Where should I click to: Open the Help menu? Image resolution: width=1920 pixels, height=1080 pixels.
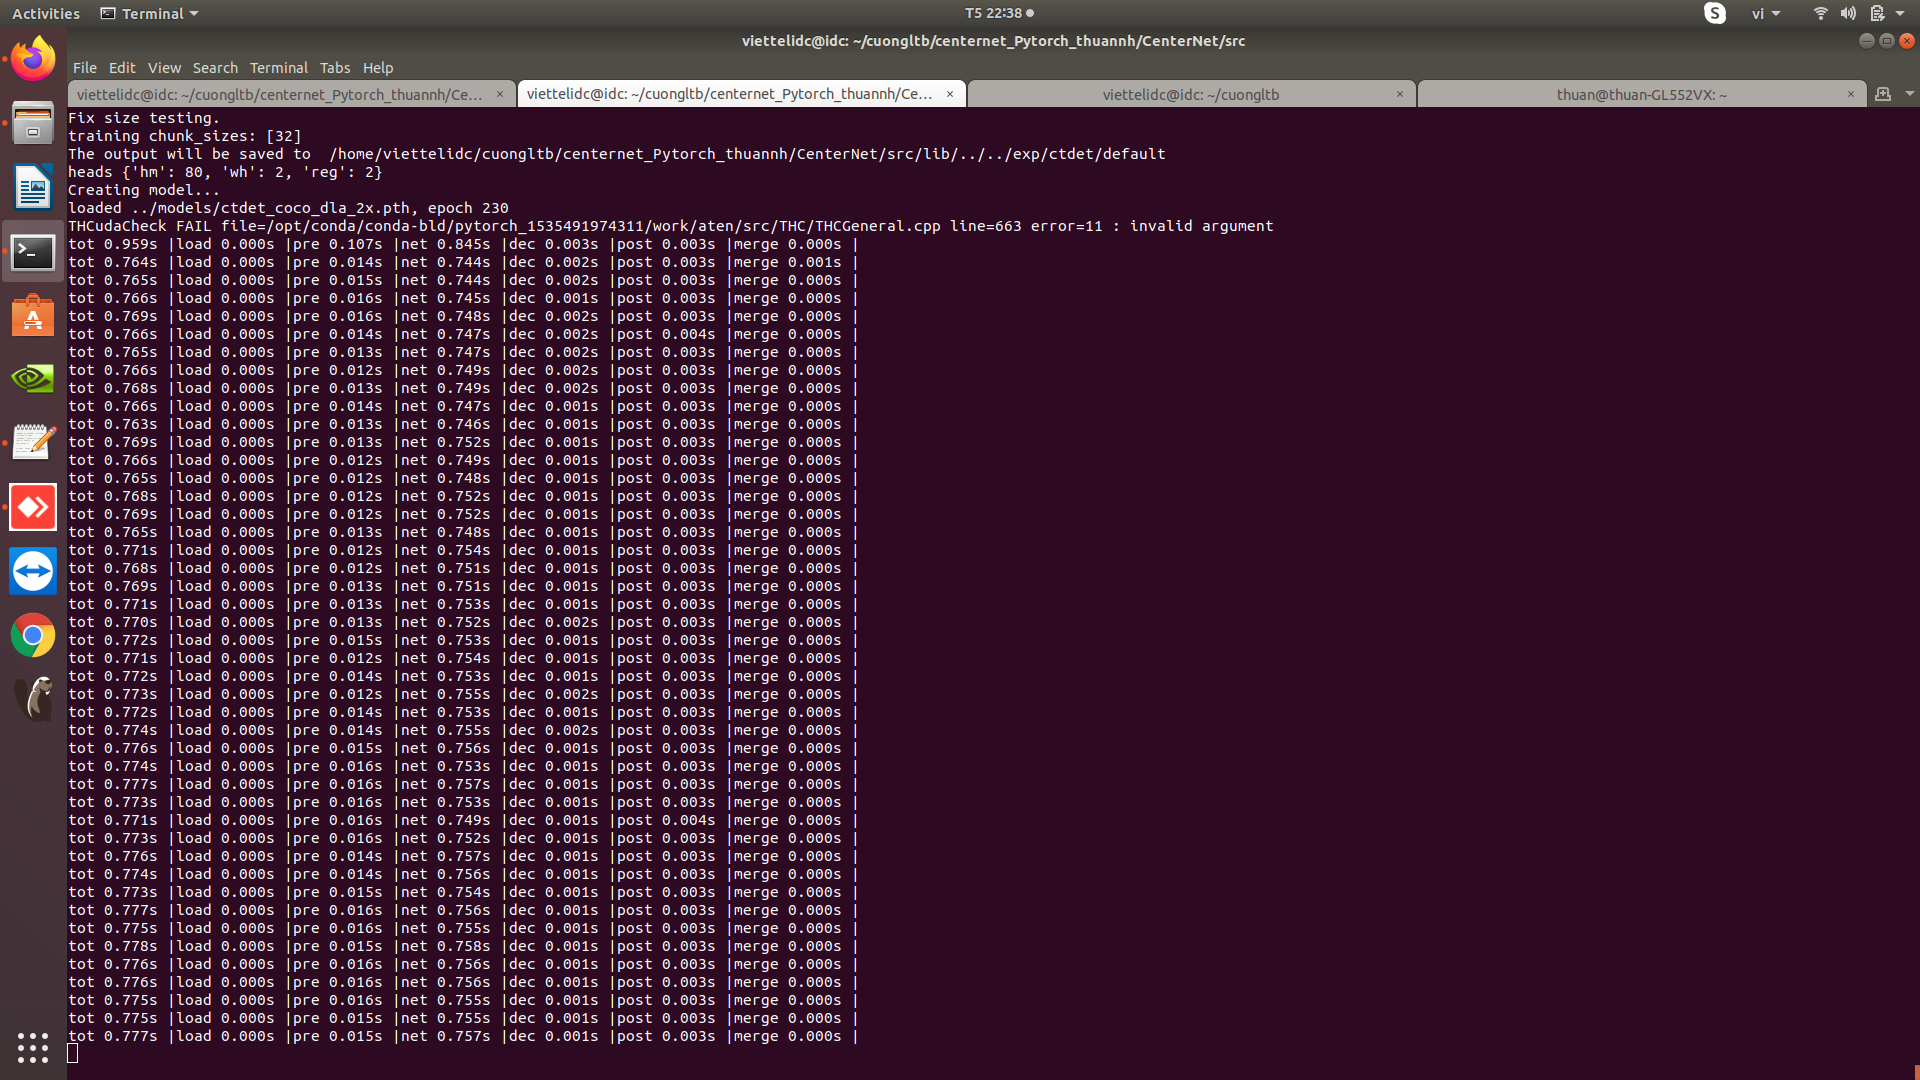pyautogui.click(x=378, y=68)
